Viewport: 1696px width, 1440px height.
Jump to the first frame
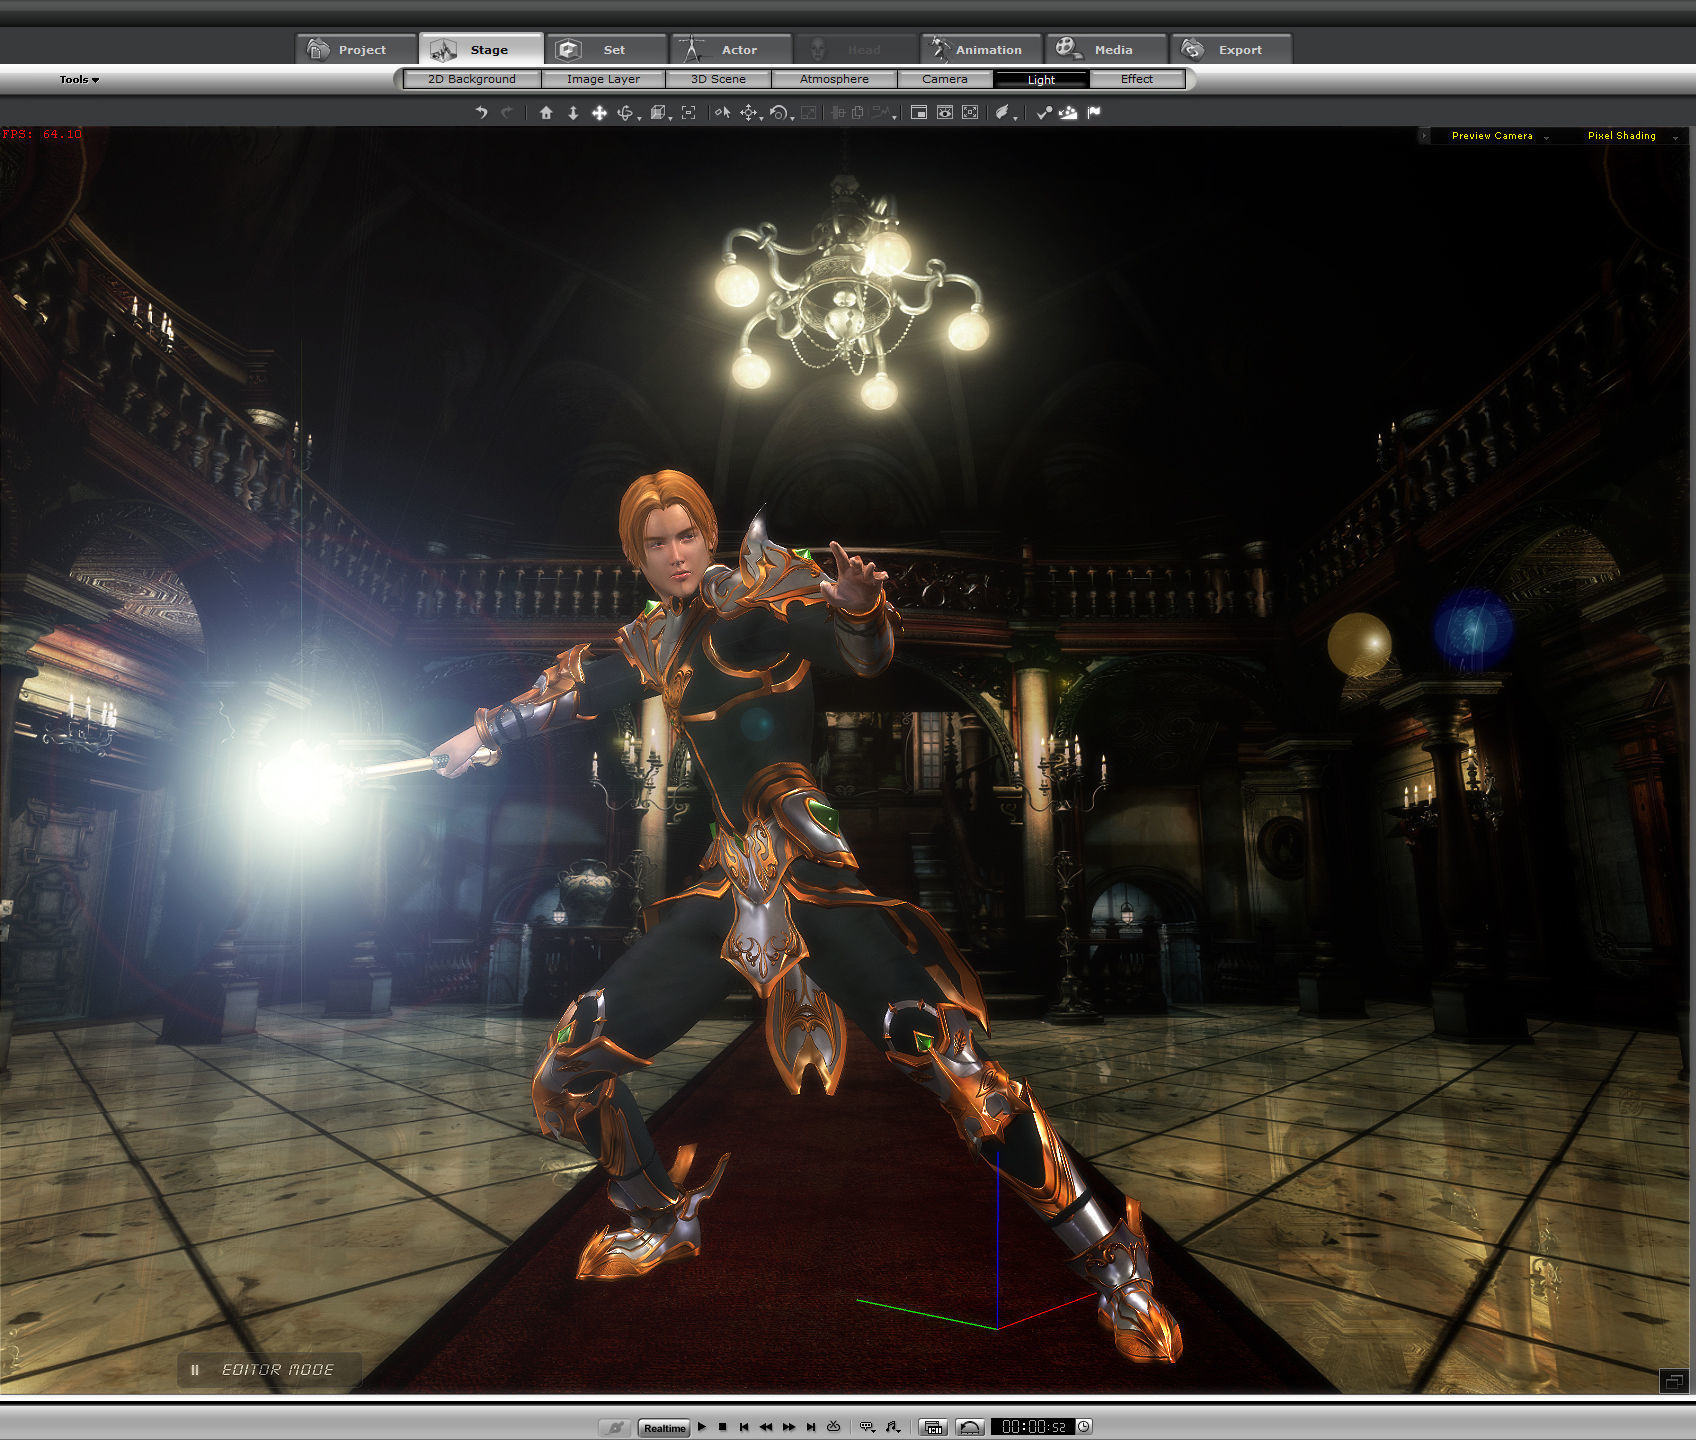[744, 1427]
